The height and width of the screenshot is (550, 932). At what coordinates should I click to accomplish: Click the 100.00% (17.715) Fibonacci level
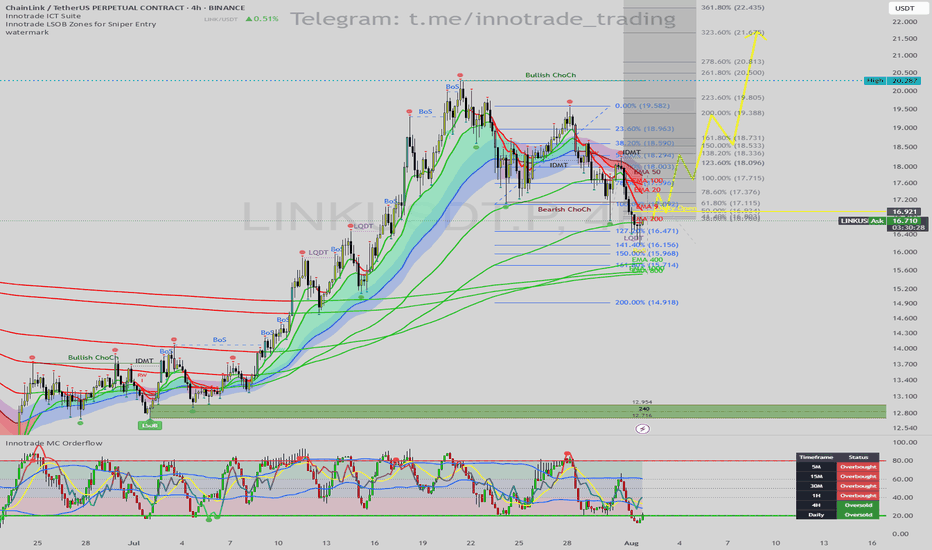tap(732, 178)
